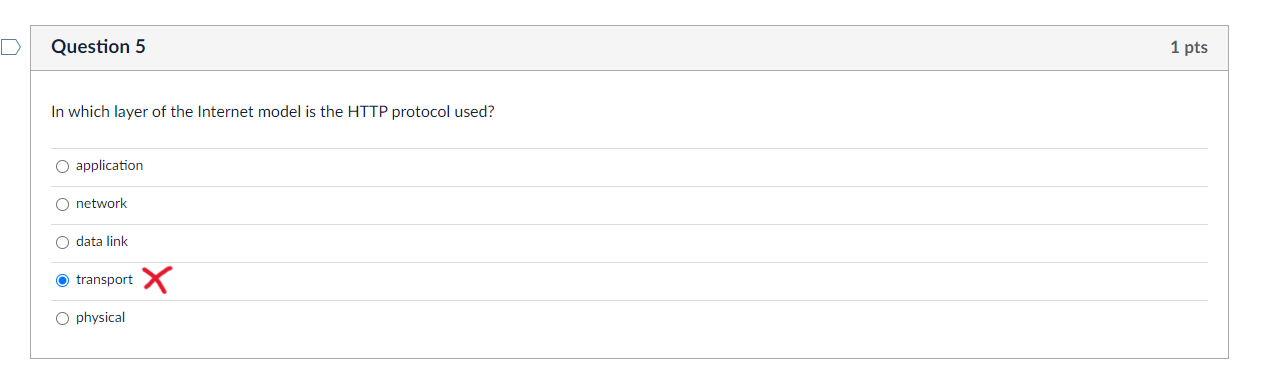Image resolution: width=1262 pixels, height=384 pixels.
Task: Click the Question 5 heading
Action: coord(98,47)
